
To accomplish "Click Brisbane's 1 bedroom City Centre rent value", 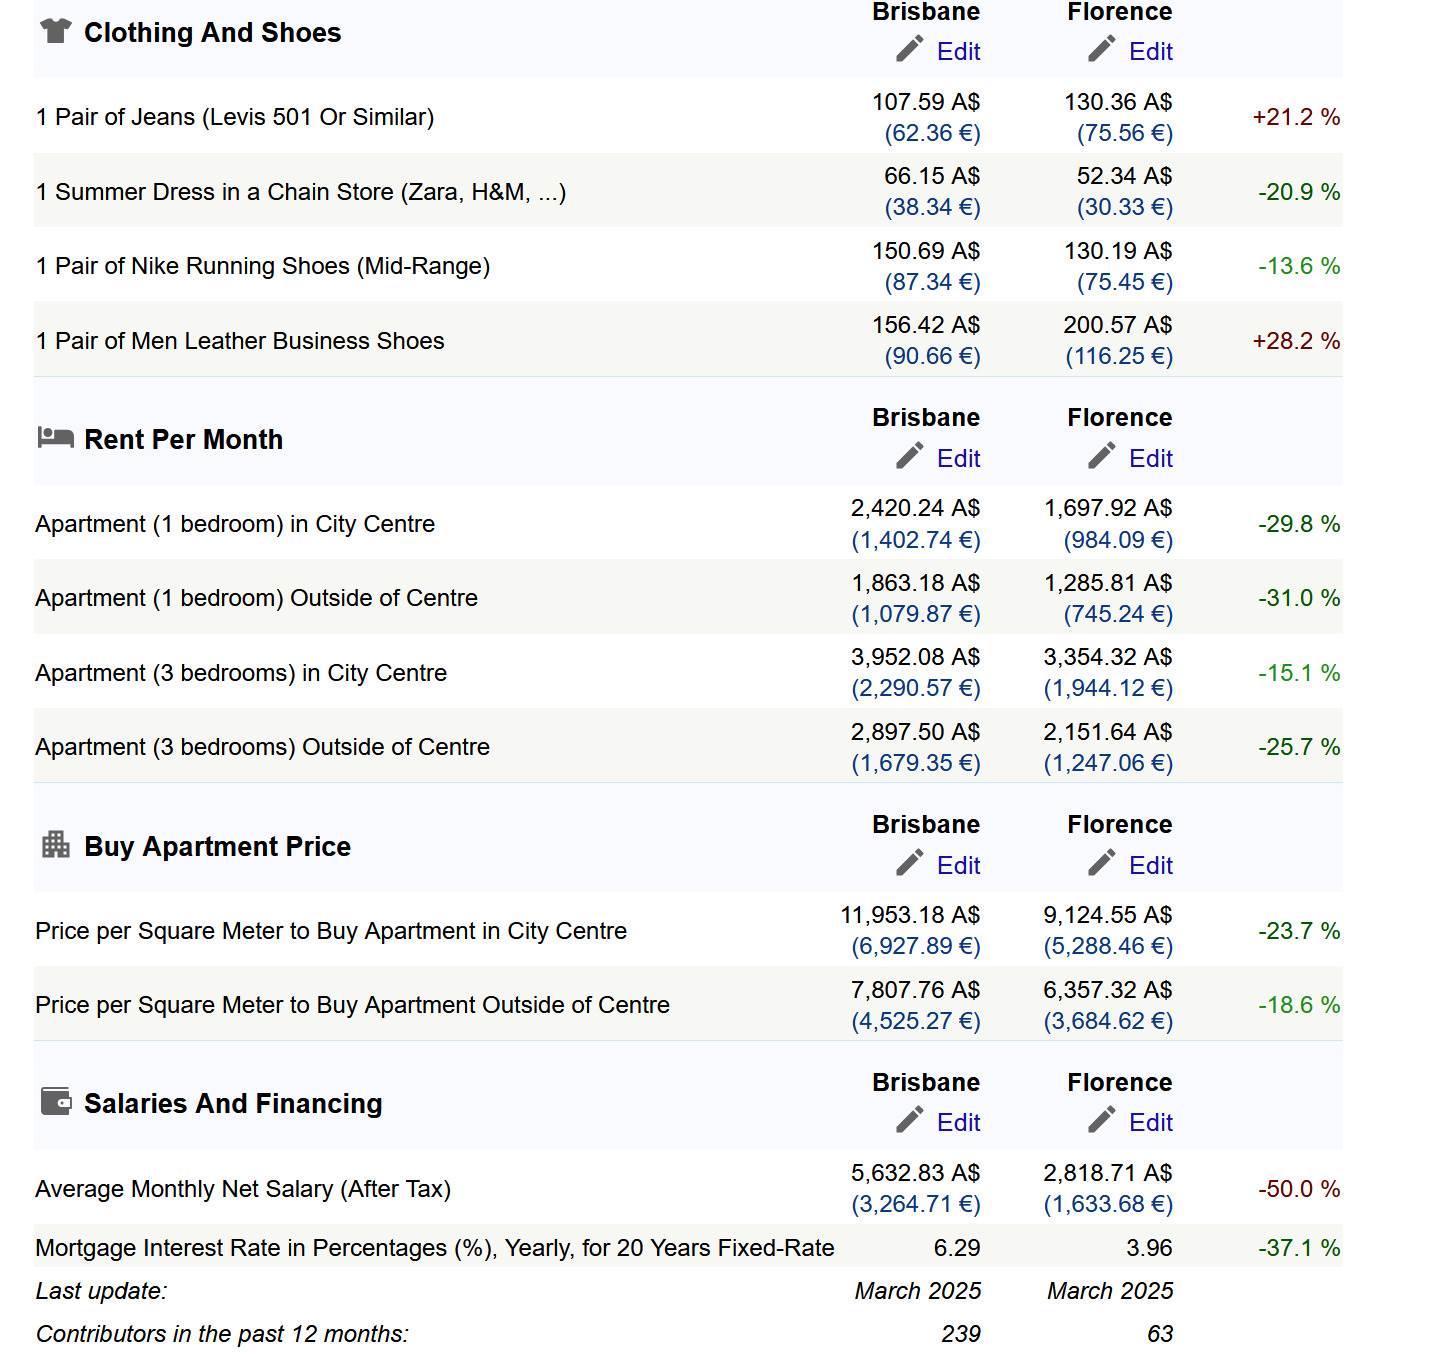I will click(915, 509).
